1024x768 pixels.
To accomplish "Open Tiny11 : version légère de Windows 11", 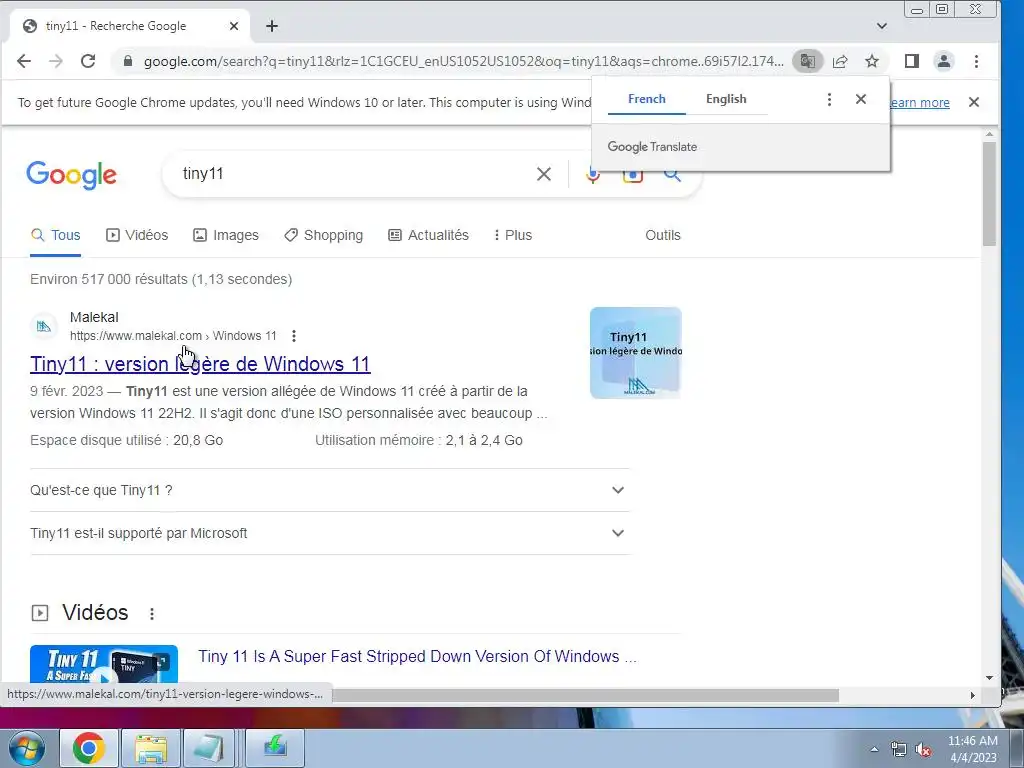I will [x=200, y=364].
